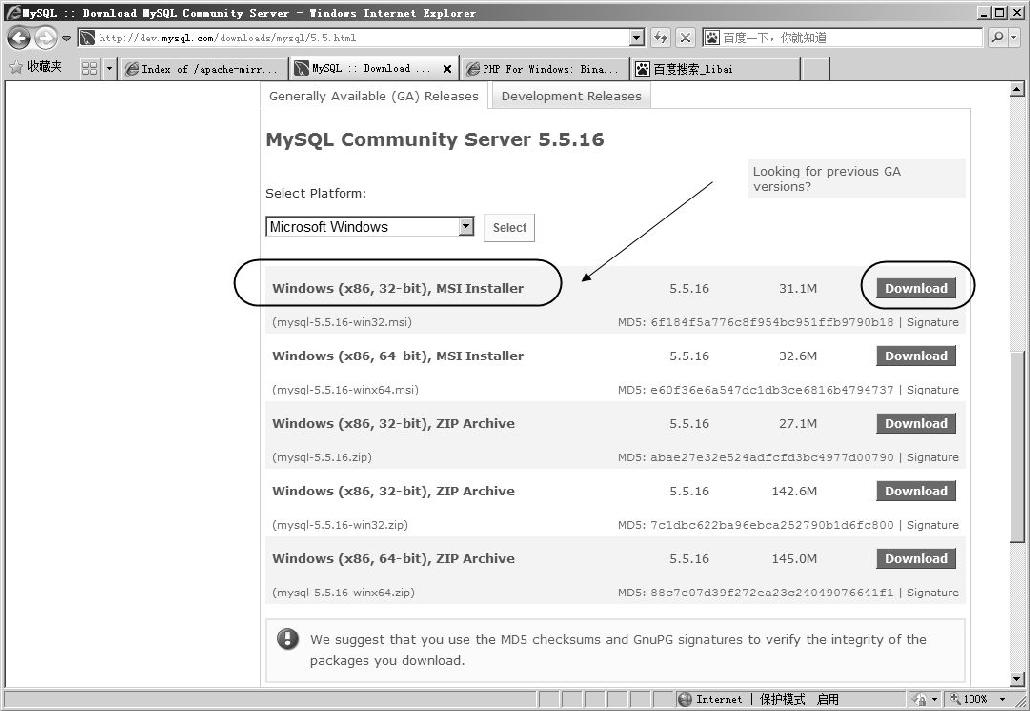
Task: Click the Stop loading X icon
Action: (685, 37)
